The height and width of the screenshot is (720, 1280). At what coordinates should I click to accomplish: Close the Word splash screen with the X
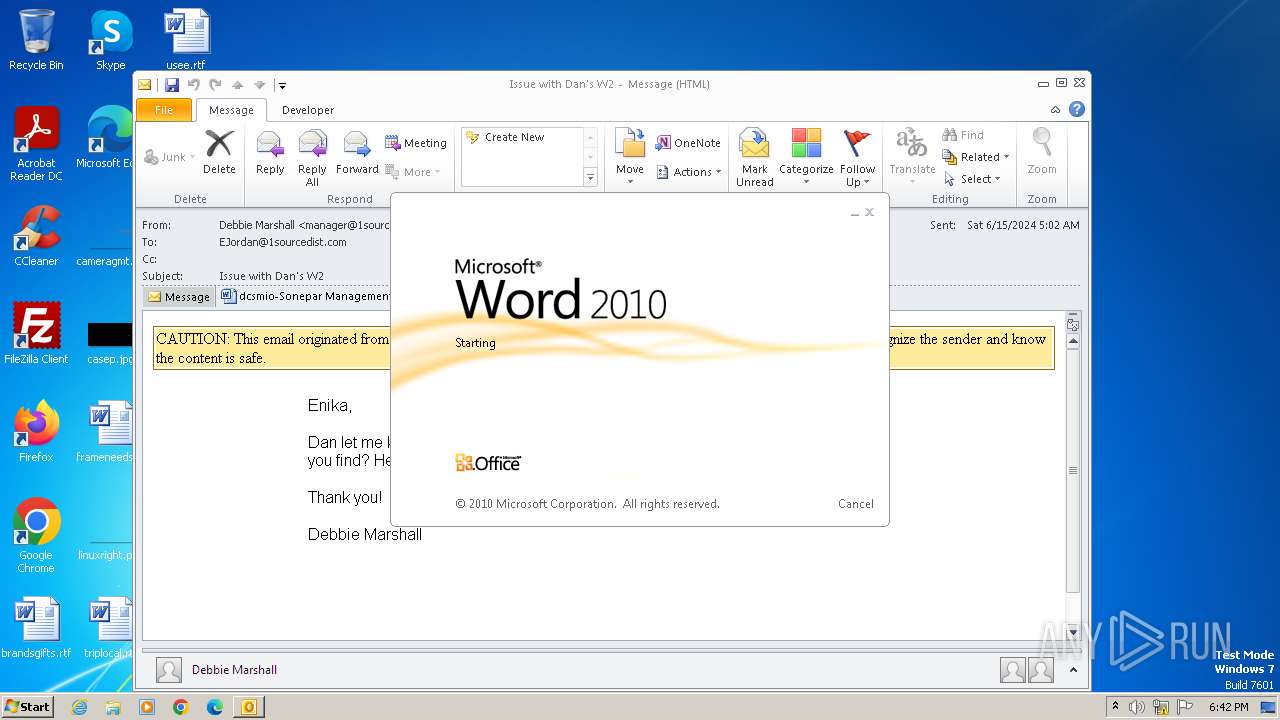click(x=870, y=212)
